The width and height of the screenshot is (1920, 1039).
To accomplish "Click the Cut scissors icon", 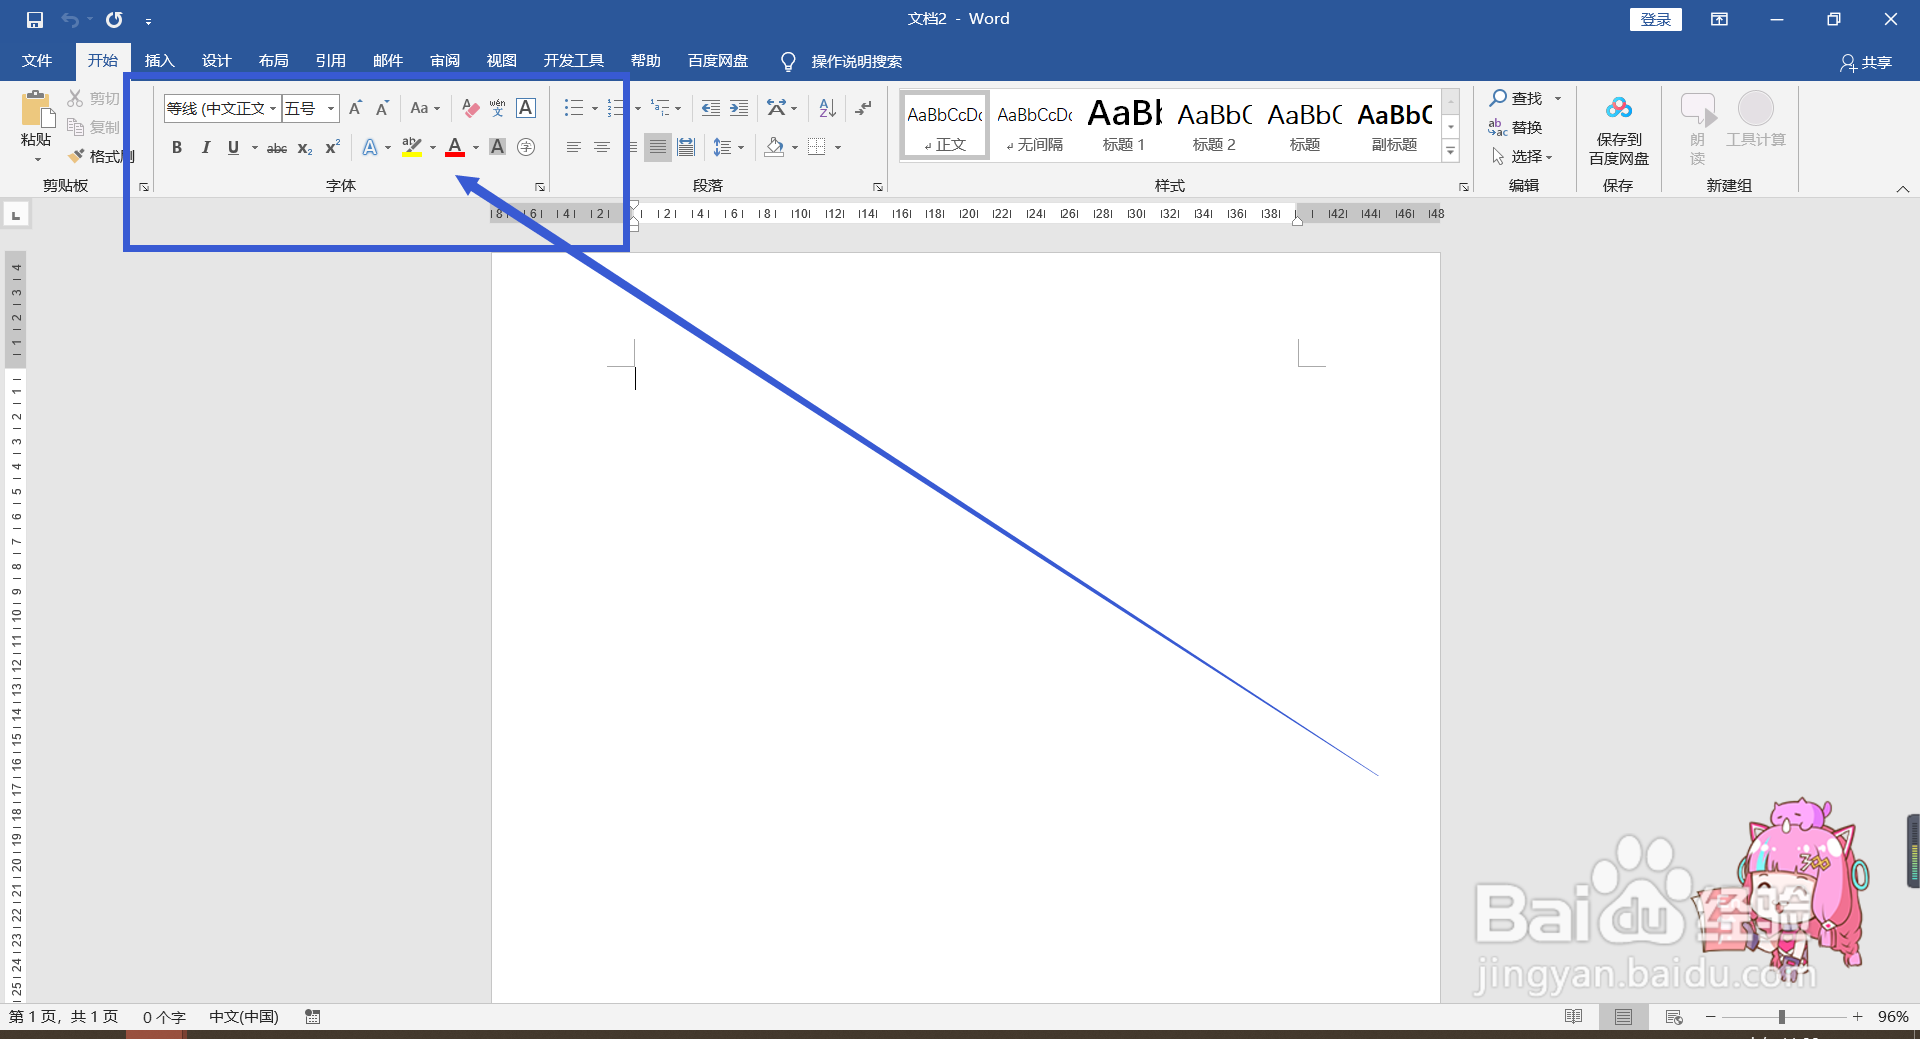I will point(75,98).
